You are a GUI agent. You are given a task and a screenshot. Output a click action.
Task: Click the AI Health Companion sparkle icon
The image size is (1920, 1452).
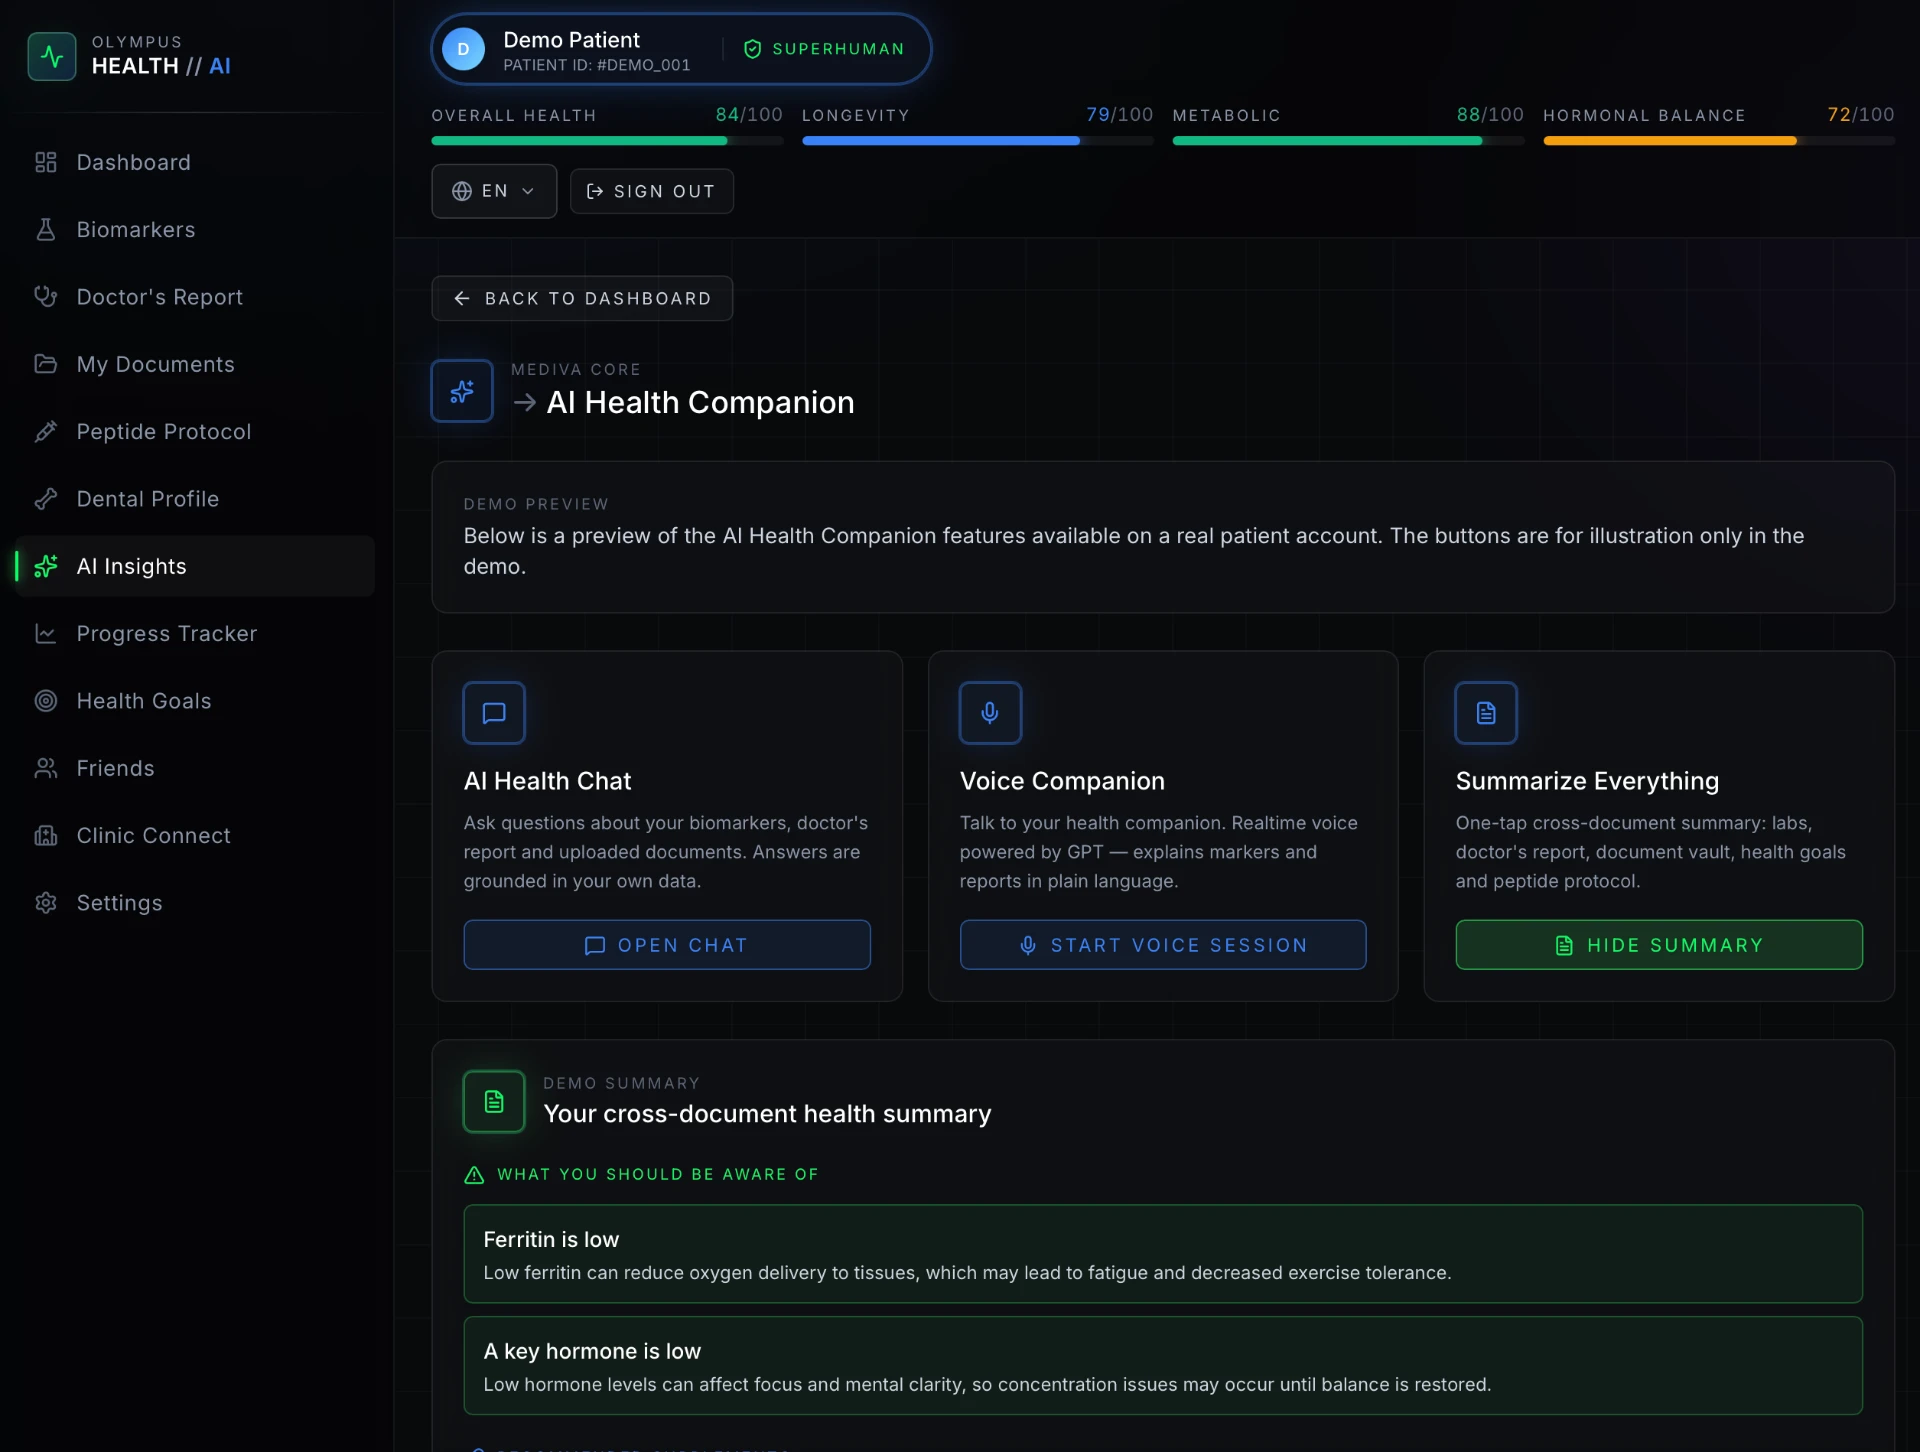(x=462, y=391)
